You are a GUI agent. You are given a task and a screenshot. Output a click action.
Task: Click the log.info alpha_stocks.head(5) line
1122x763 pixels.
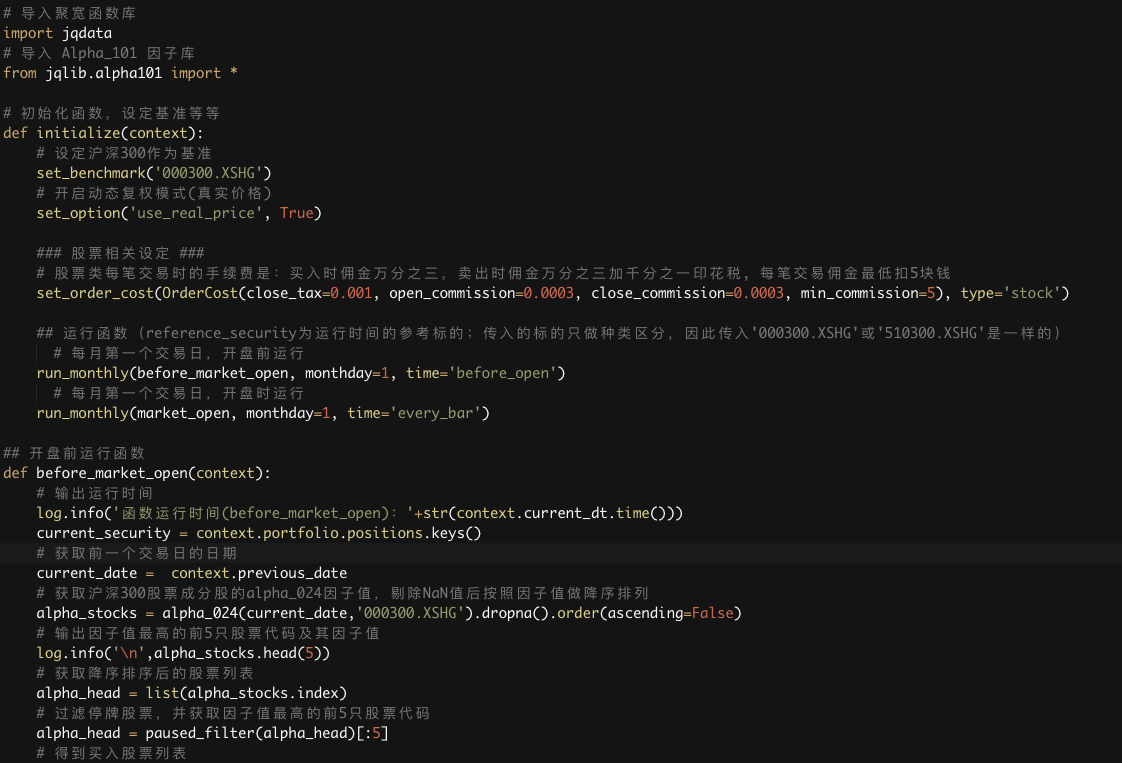(x=183, y=654)
